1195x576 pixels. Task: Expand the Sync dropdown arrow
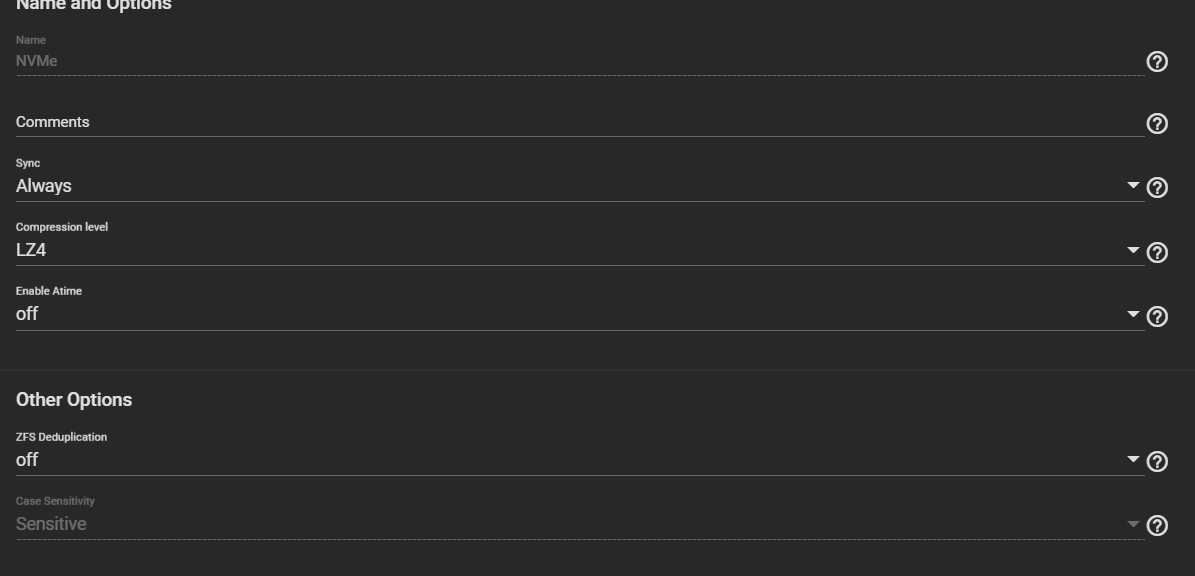pyautogui.click(x=1133, y=185)
